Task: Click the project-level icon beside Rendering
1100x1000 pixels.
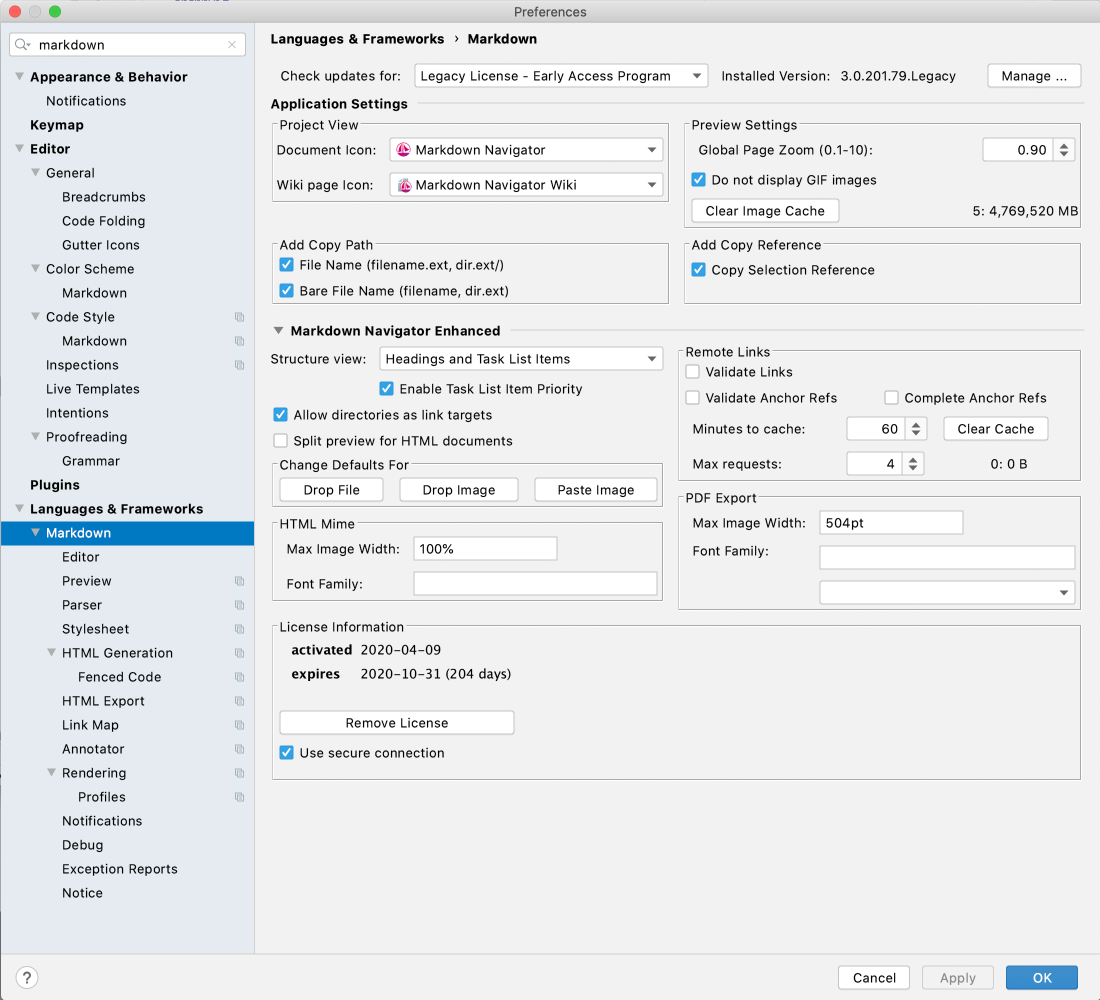Action: 239,773
